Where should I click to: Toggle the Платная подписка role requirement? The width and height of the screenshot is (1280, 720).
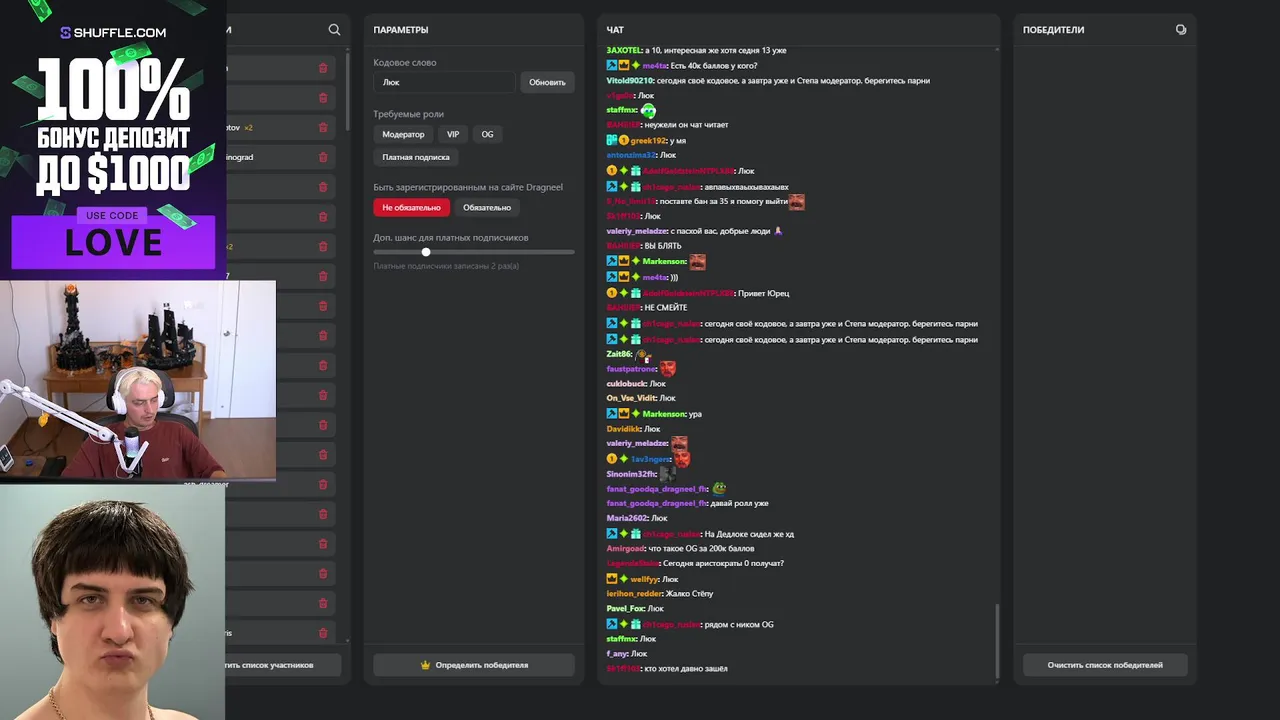(x=416, y=157)
